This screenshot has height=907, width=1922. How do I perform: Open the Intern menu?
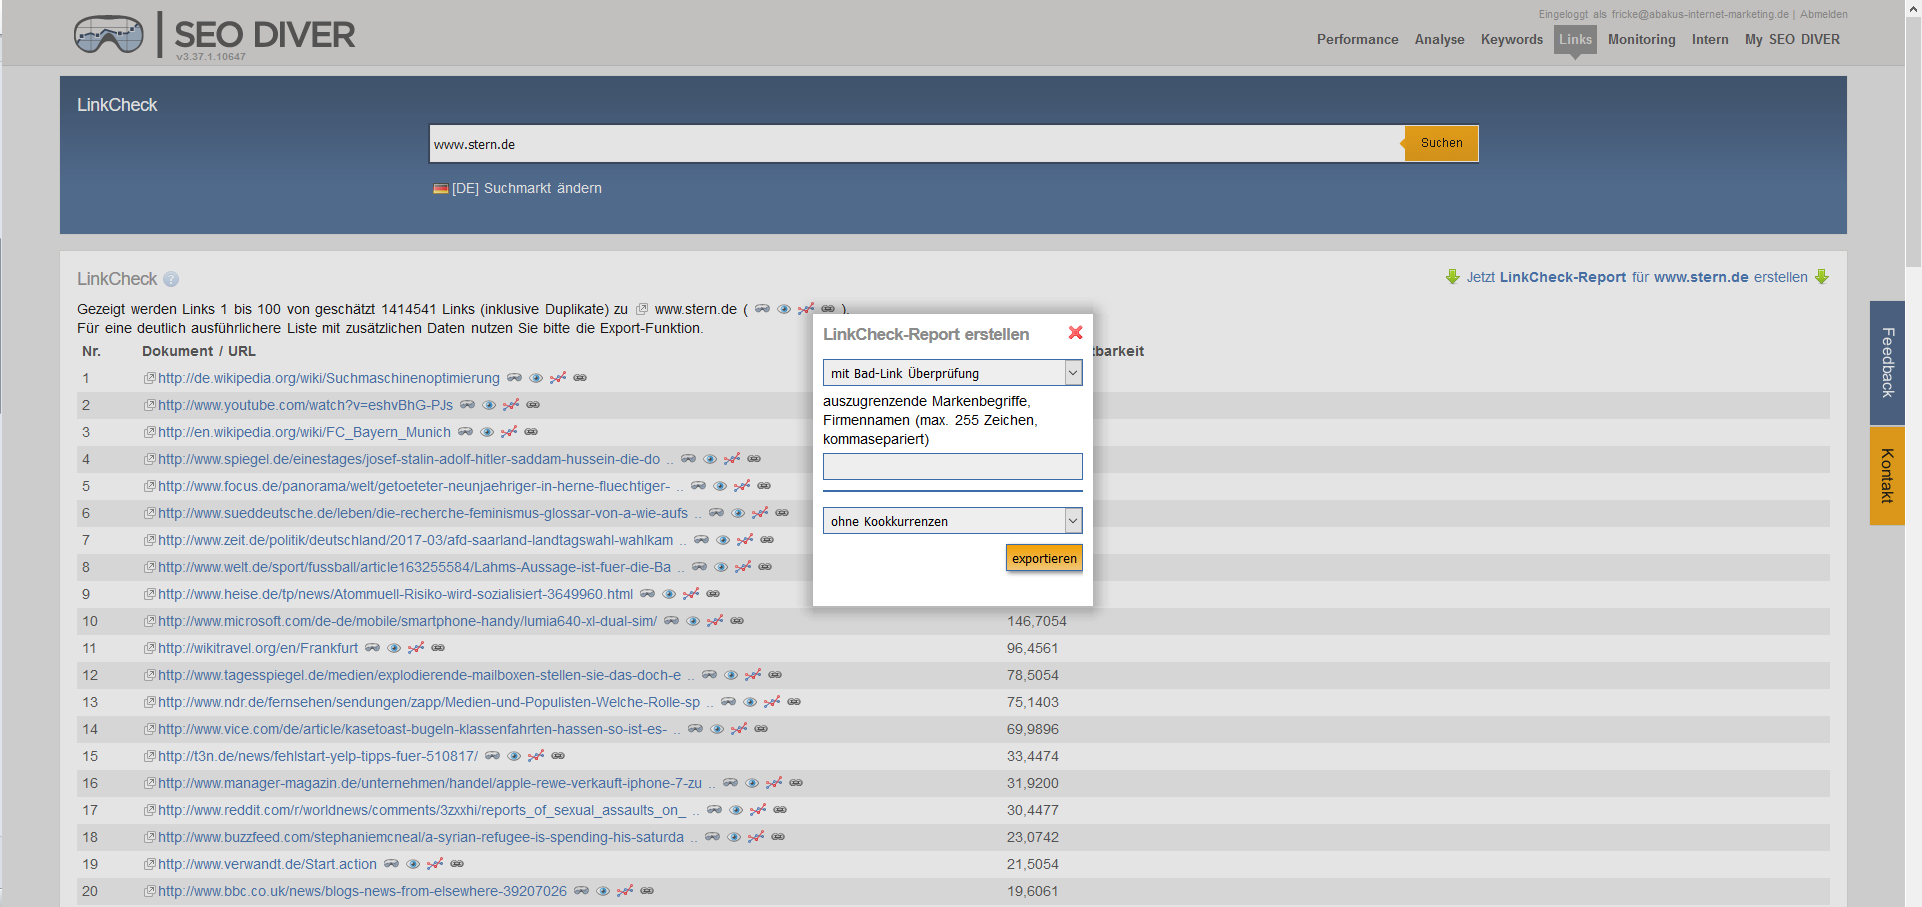(1710, 40)
